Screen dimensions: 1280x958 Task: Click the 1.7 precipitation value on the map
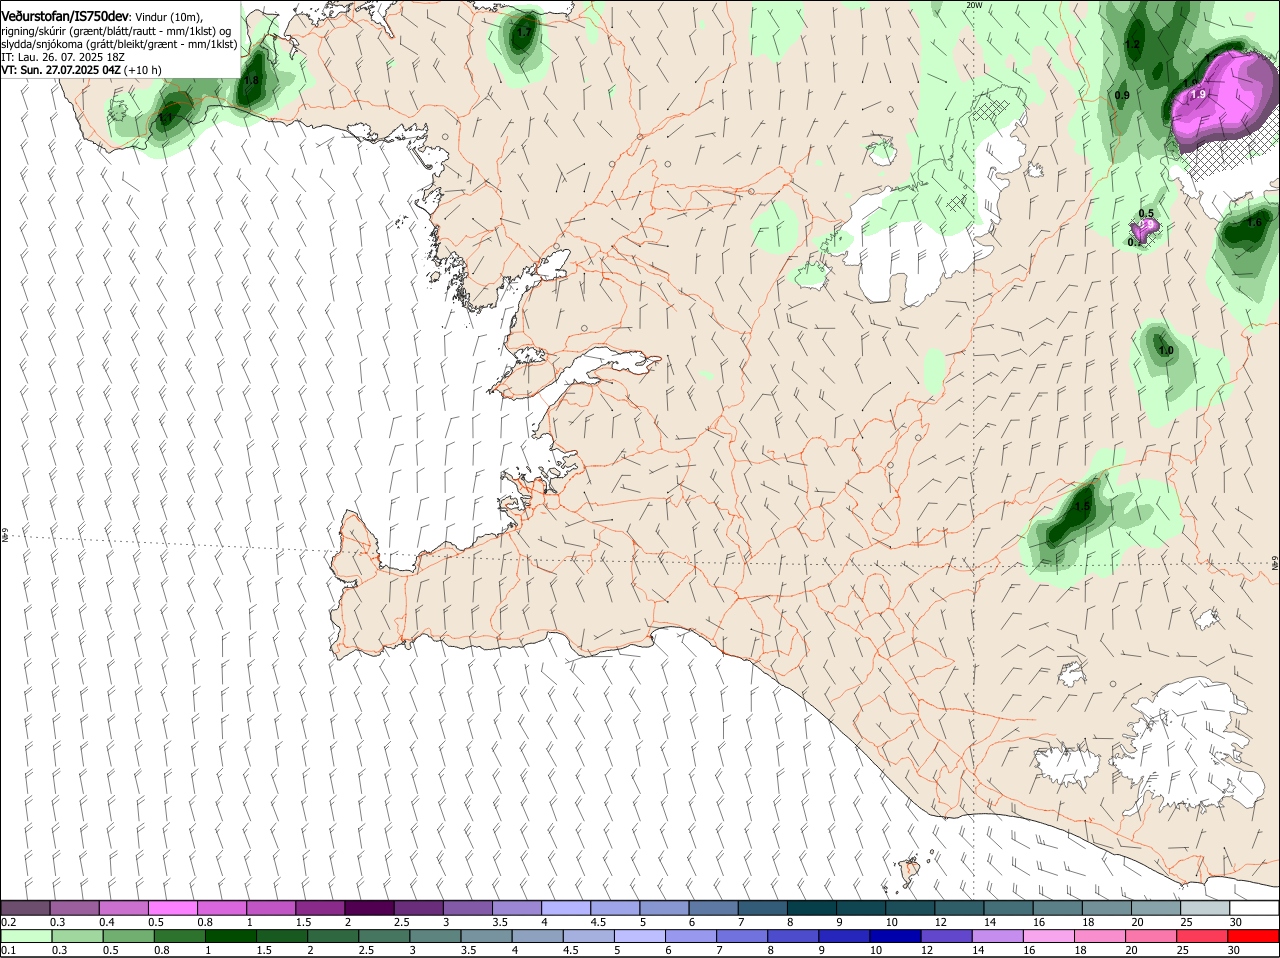524,33
